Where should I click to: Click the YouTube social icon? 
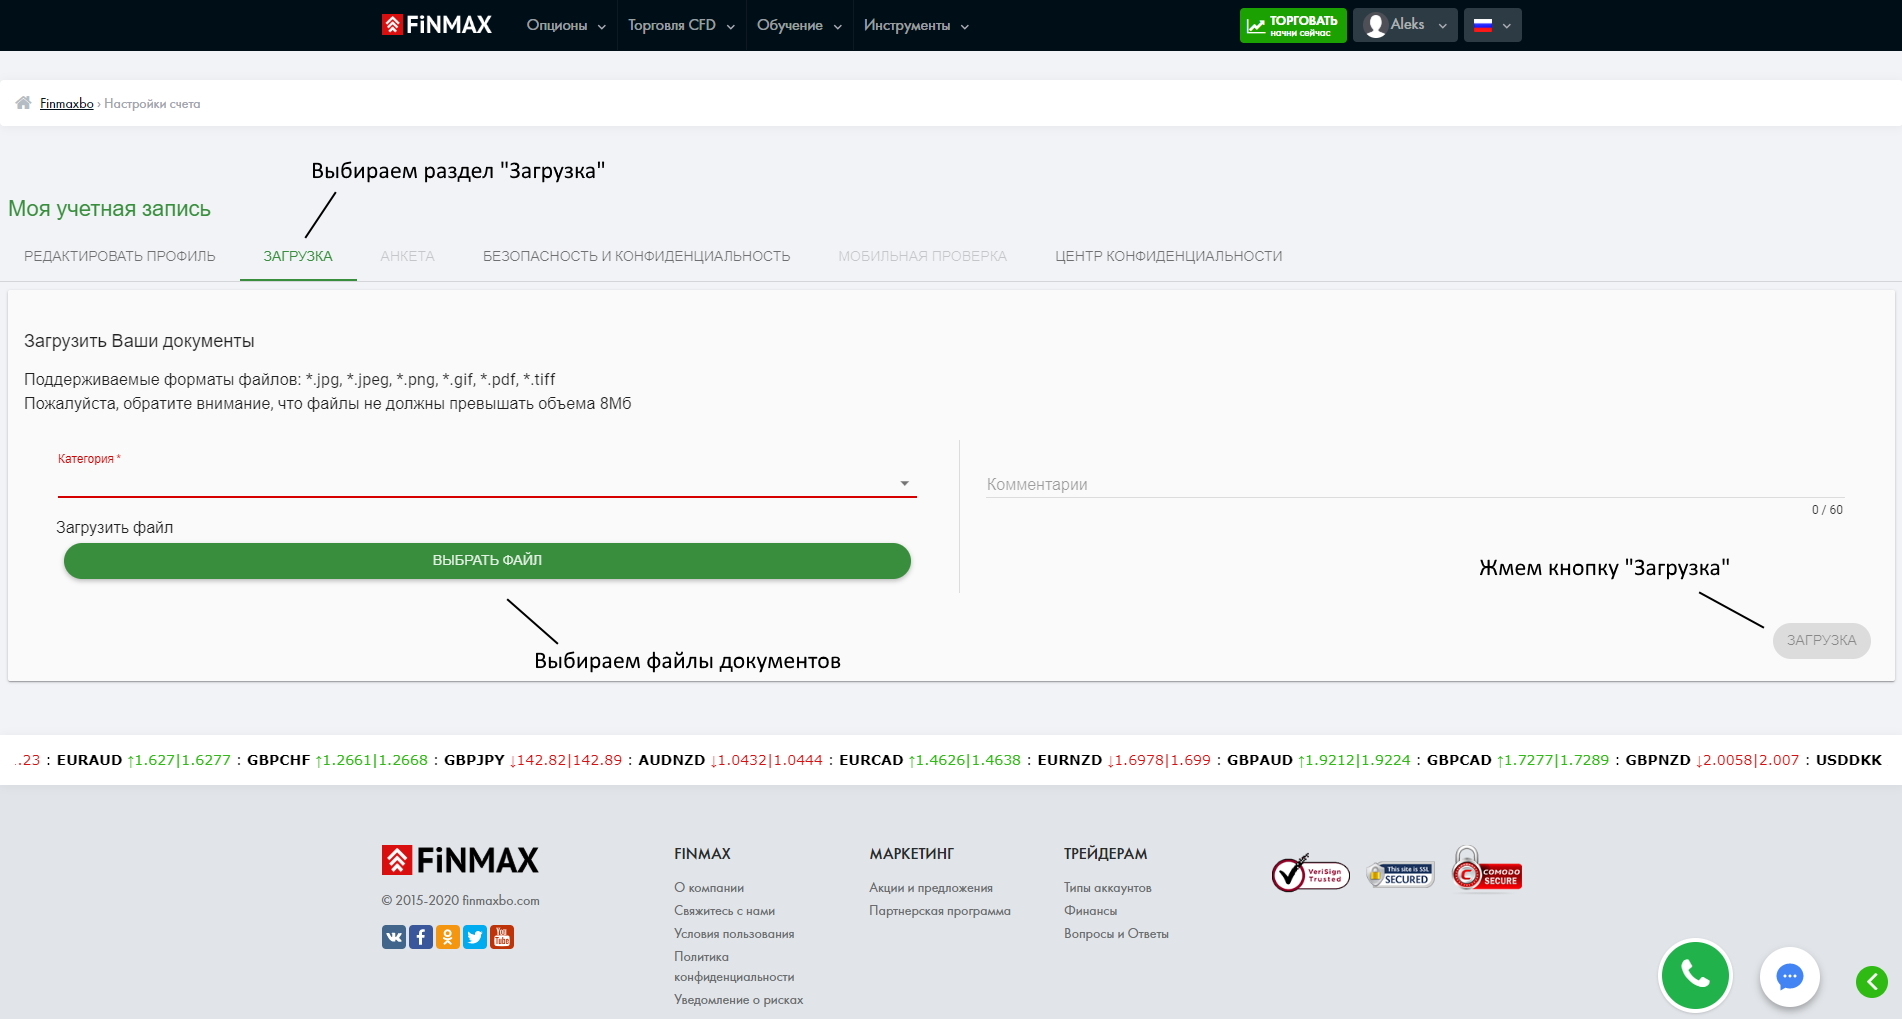[502, 937]
